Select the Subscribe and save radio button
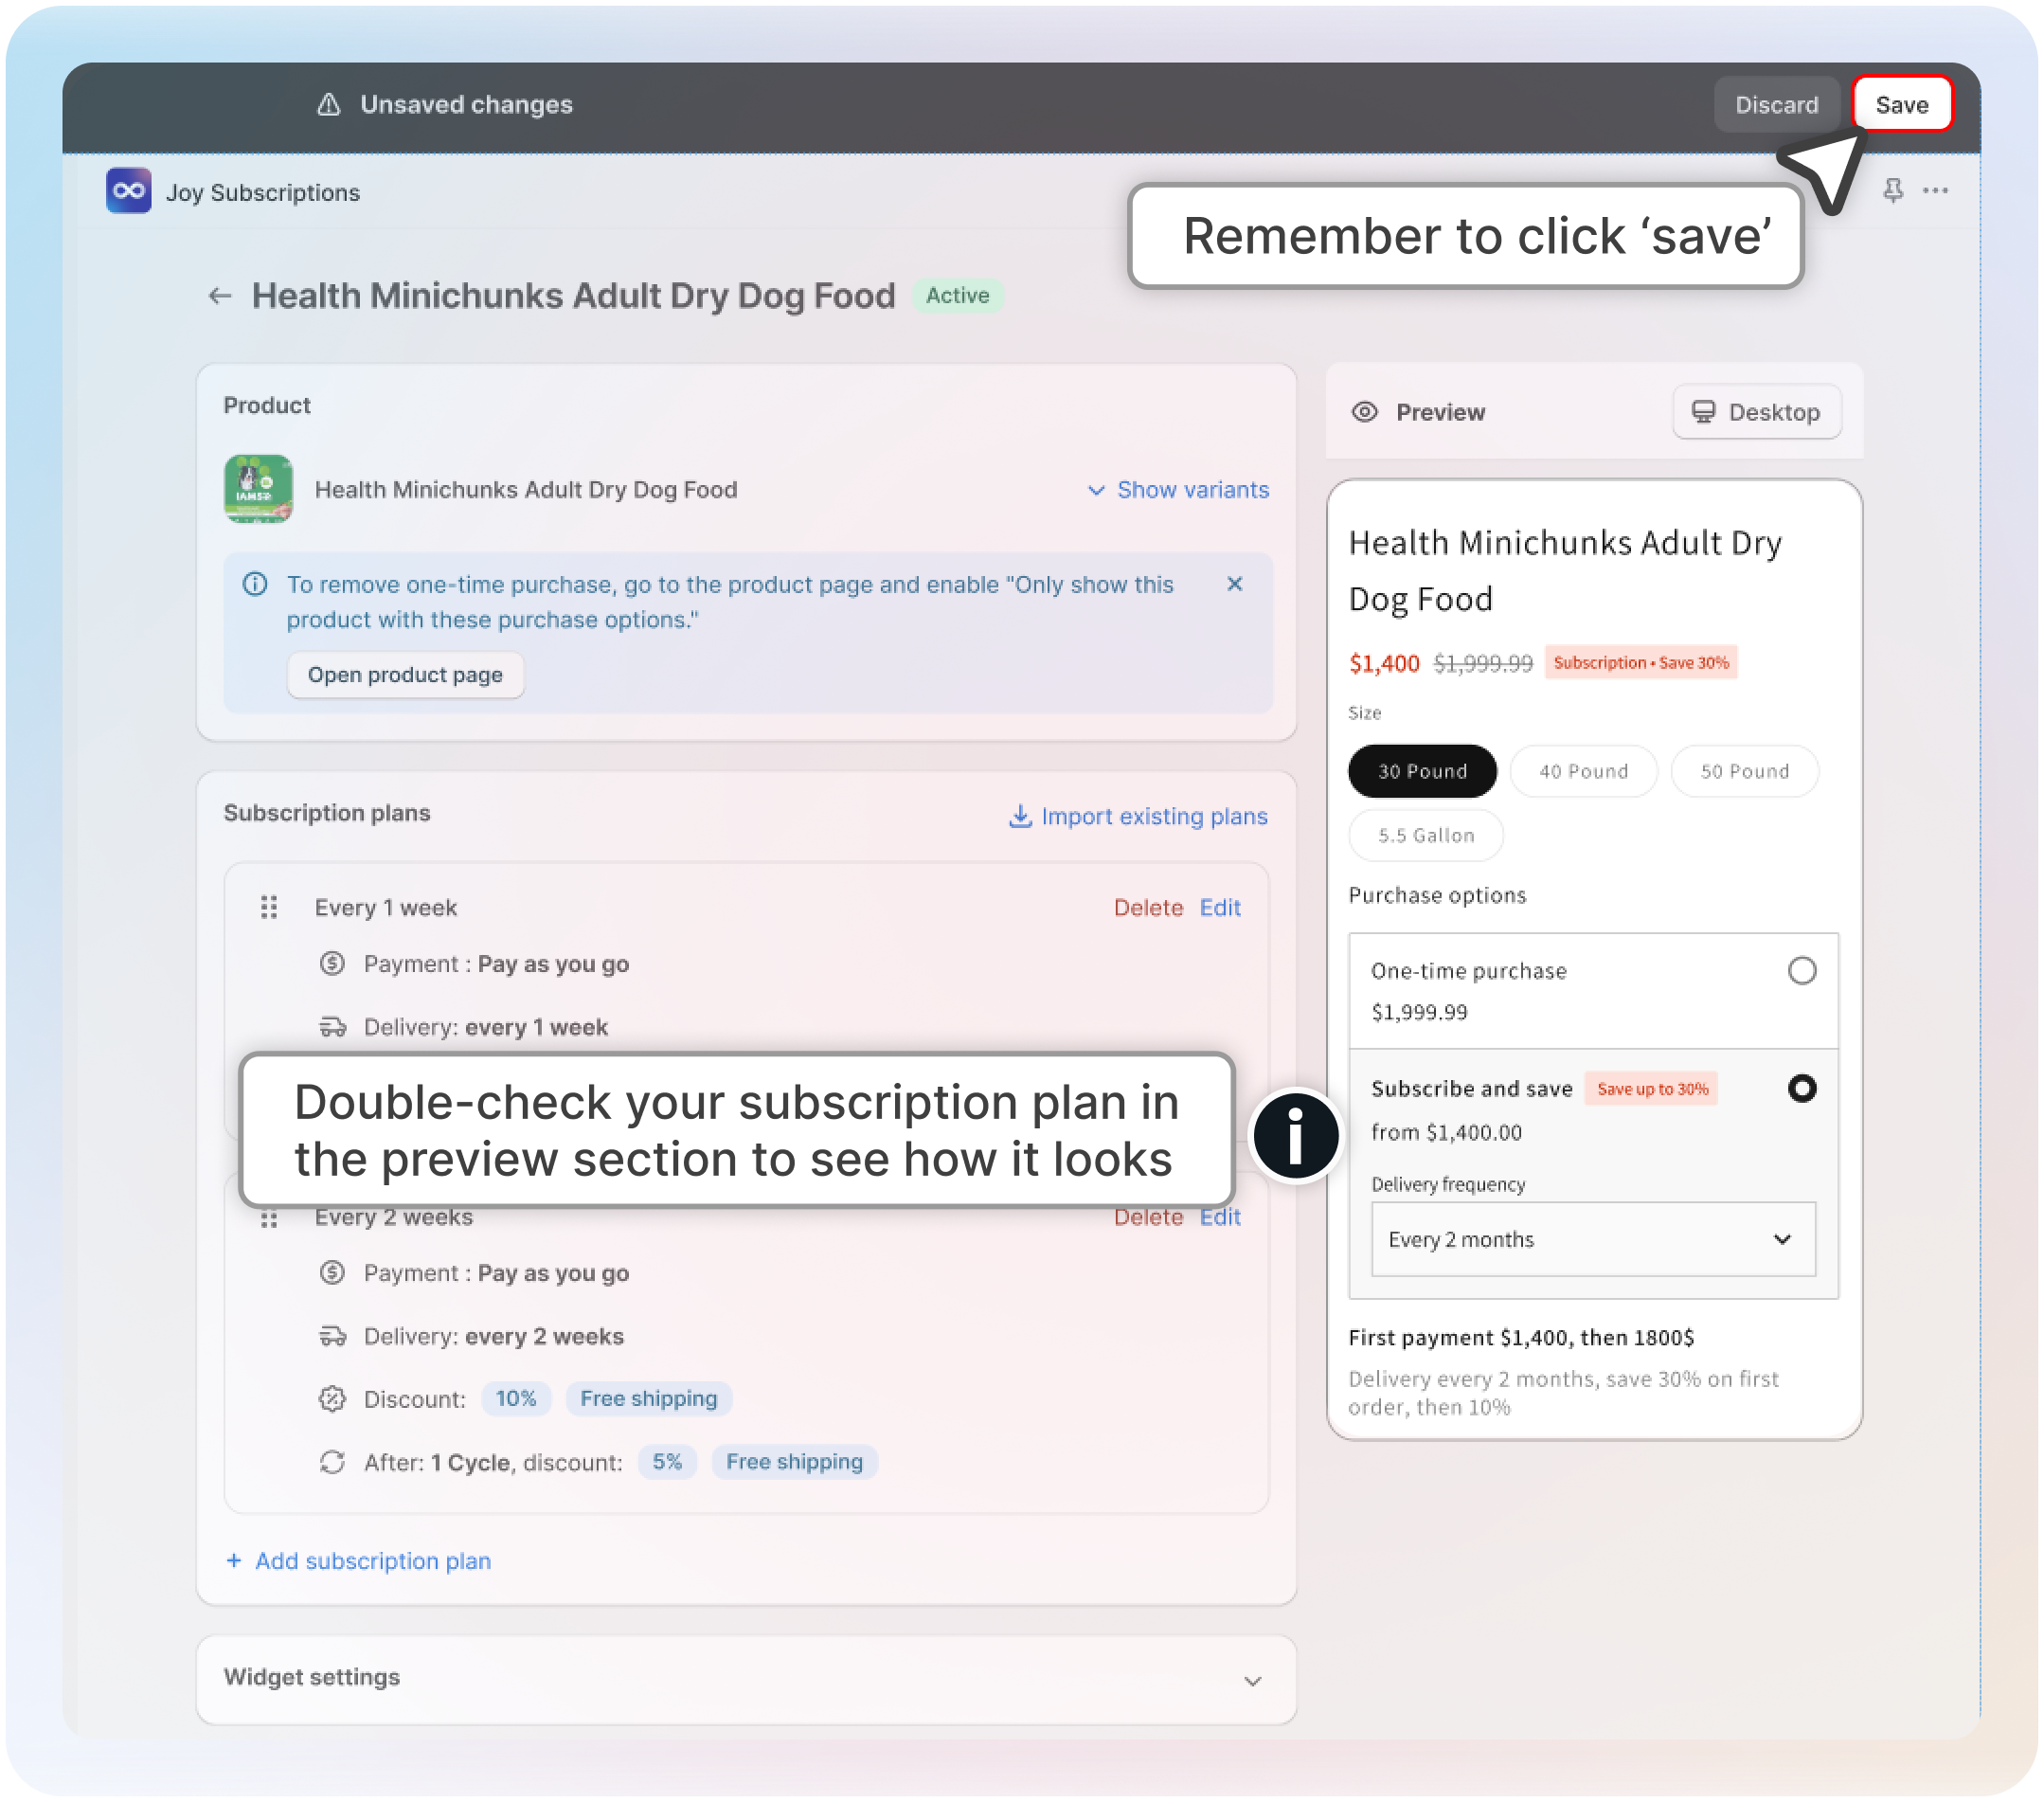Viewport: 2044px width, 1802px height. click(1802, 1088)
